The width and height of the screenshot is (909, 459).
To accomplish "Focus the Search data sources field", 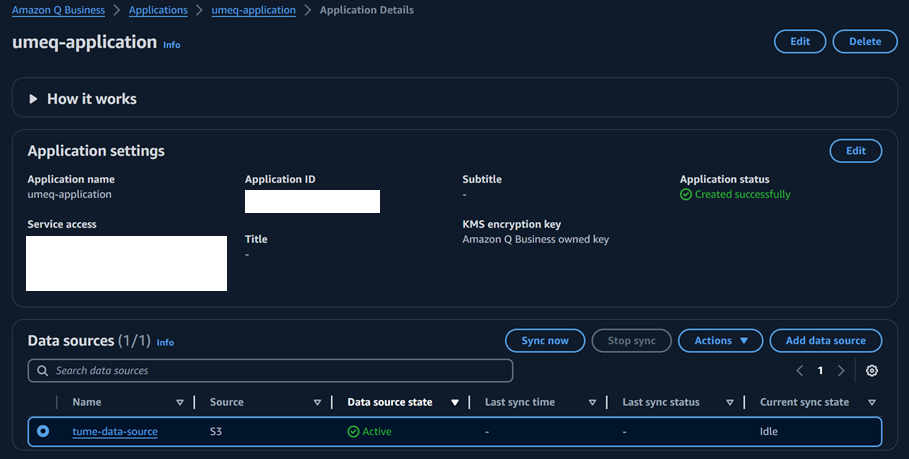I will [270, 371].
